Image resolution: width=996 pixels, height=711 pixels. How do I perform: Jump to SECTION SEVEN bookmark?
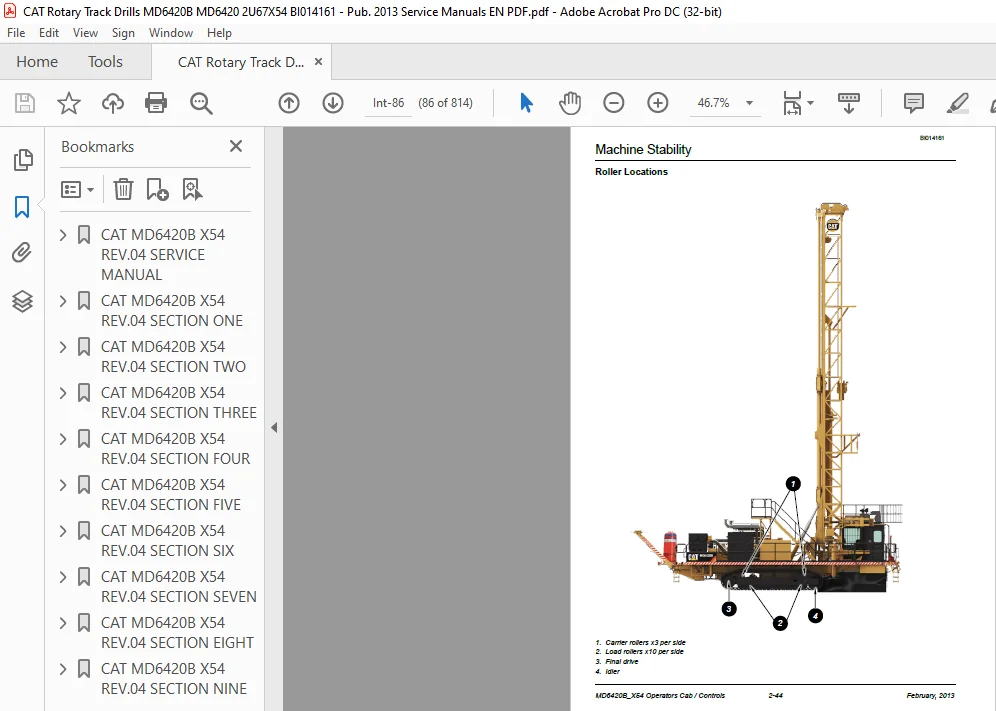point(178,586)
